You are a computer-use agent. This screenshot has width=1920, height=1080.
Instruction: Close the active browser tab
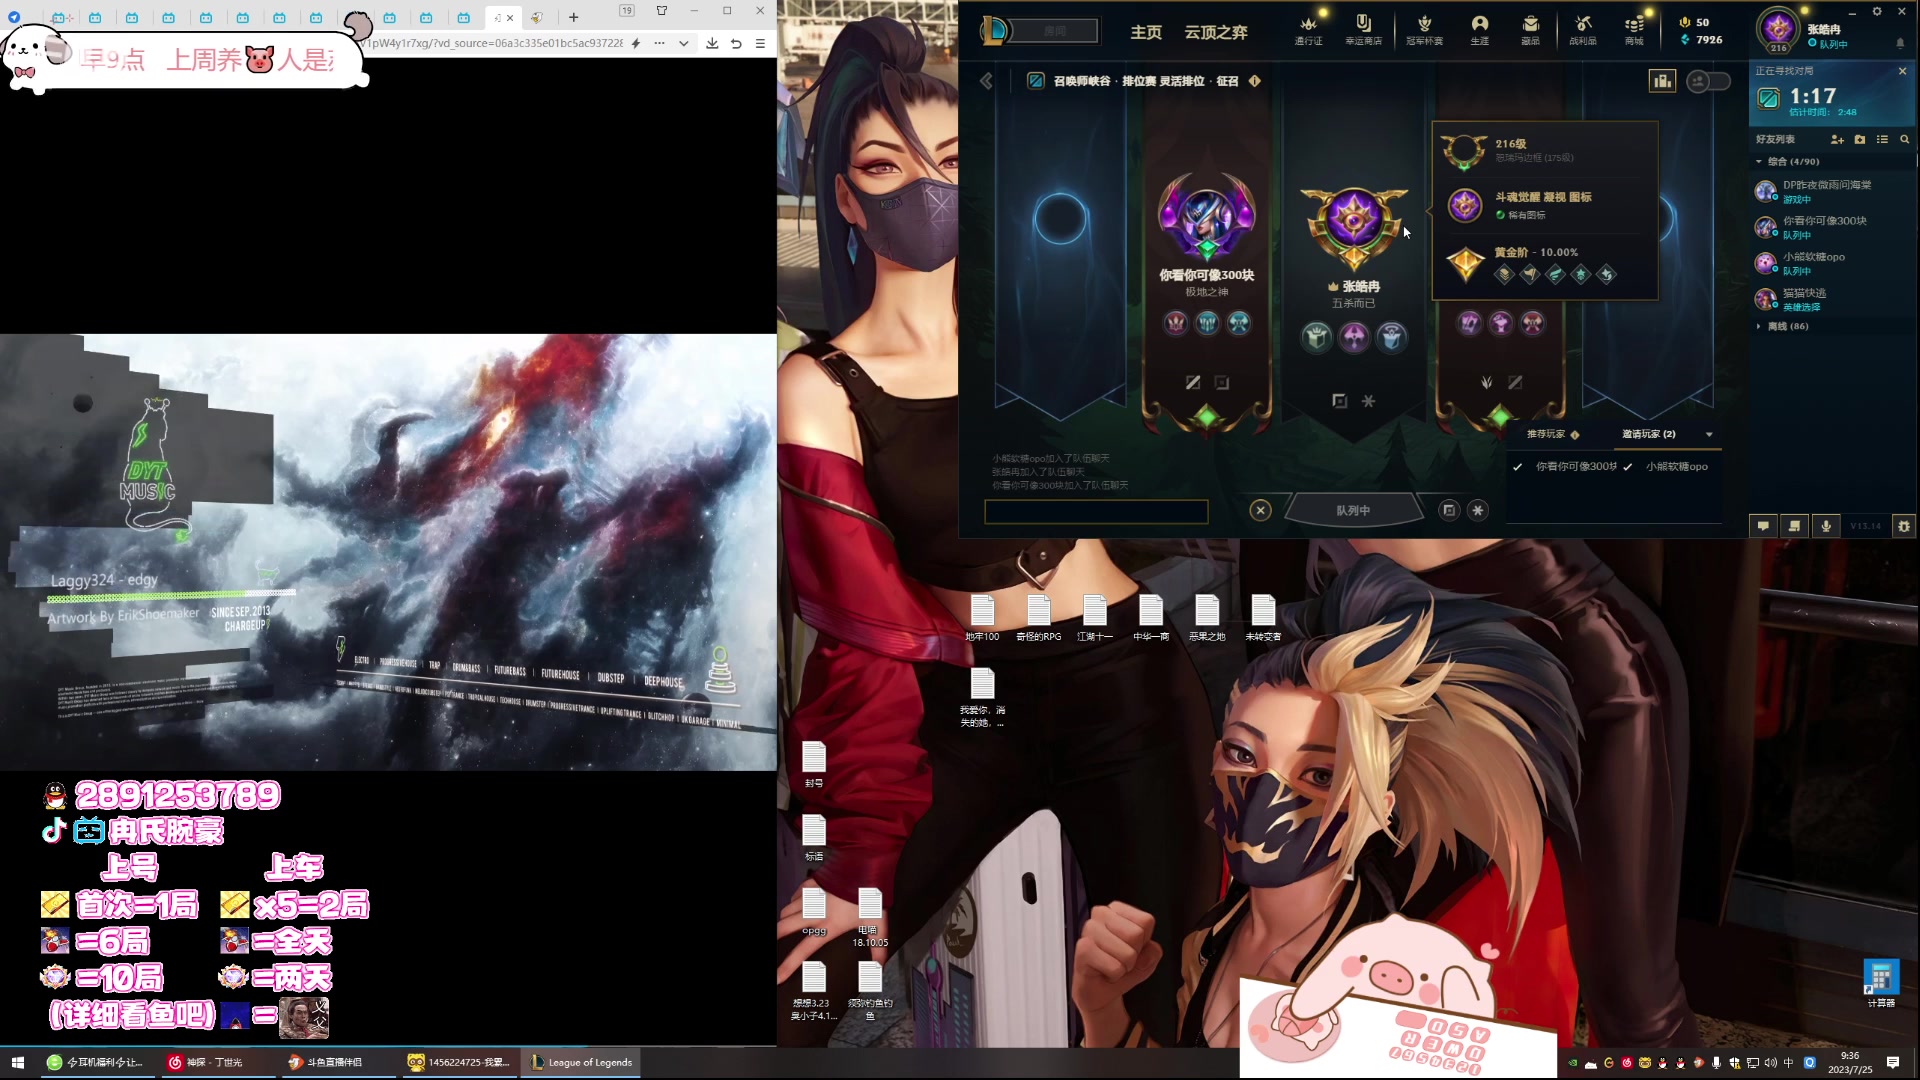coord(510,17)
